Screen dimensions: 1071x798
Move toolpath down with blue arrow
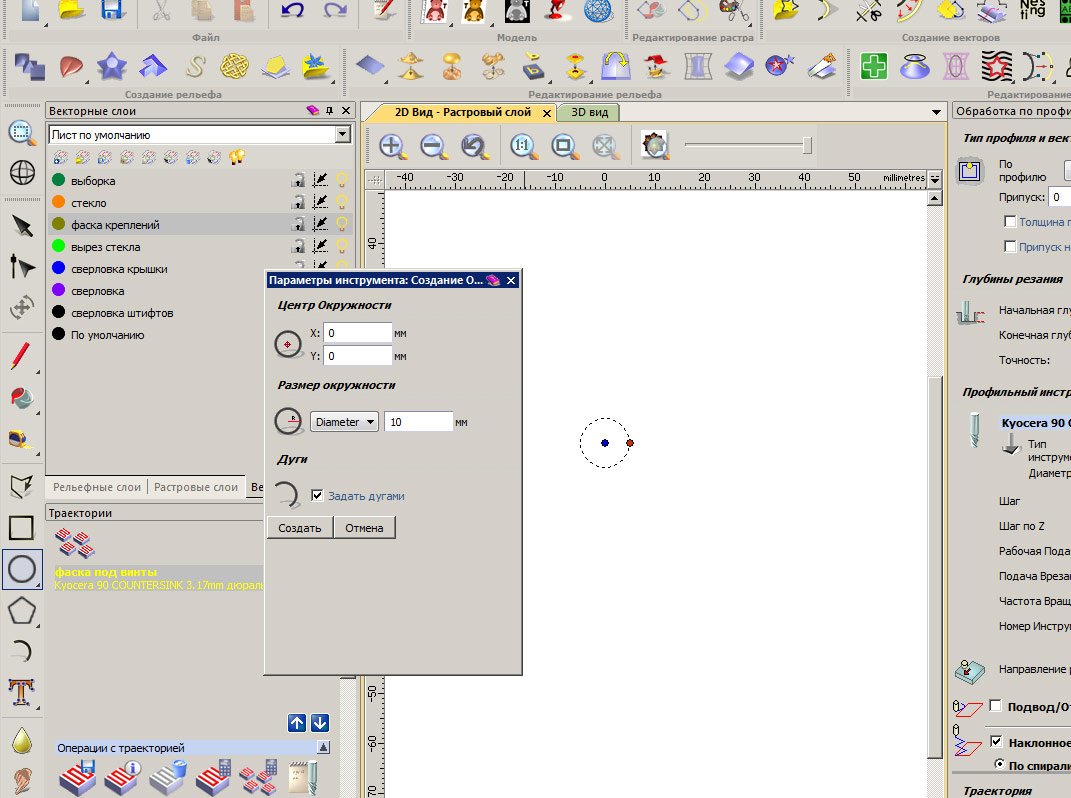click(x=320, y=723)
